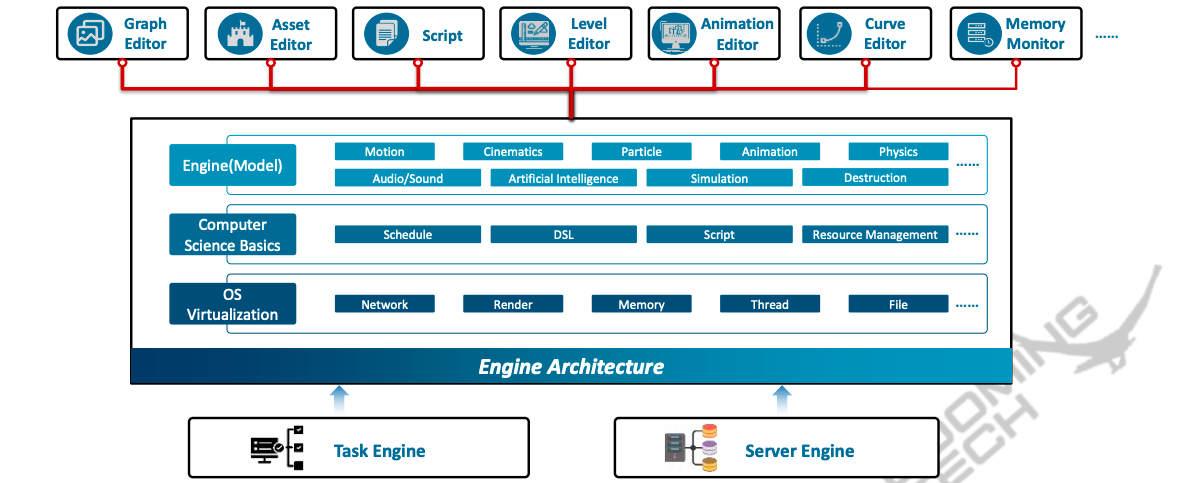Select the Asset Editor label

291,34
